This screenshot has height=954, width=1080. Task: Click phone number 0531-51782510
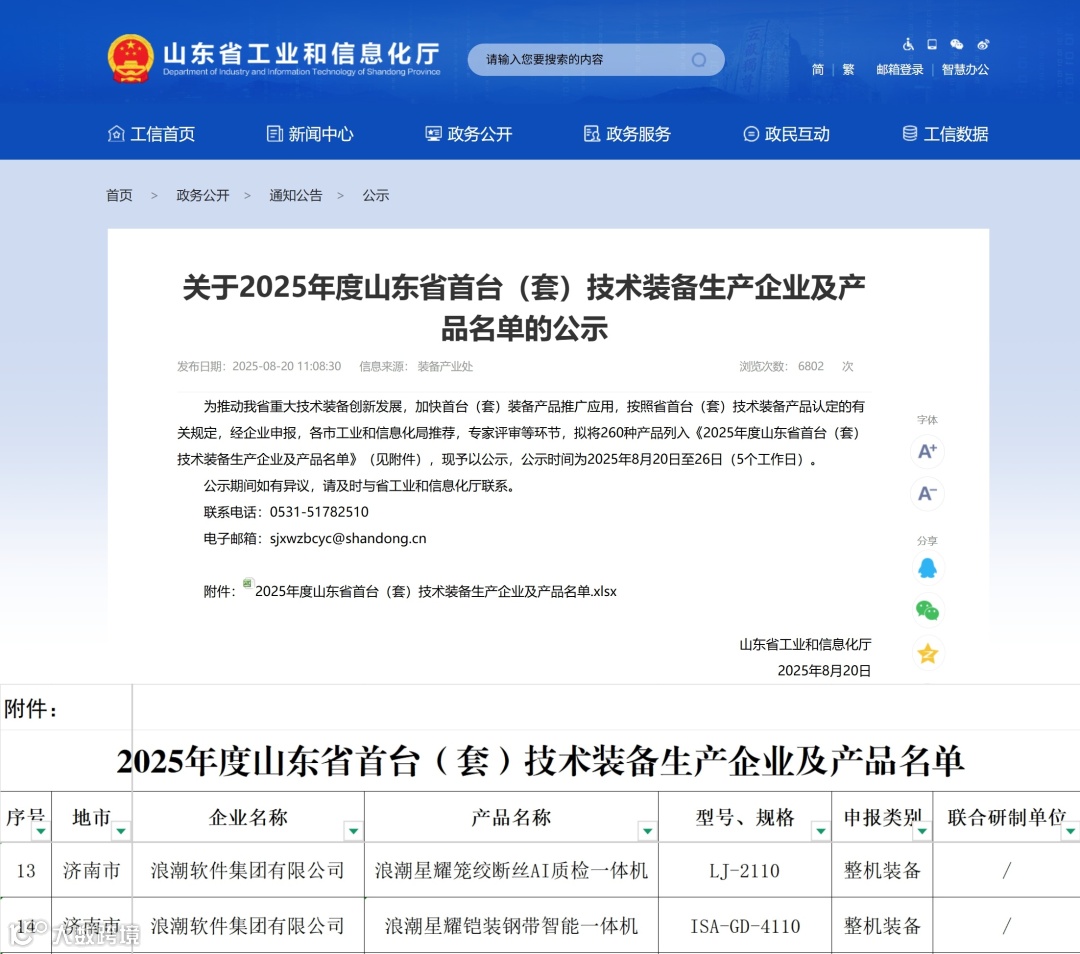[319, 512]
